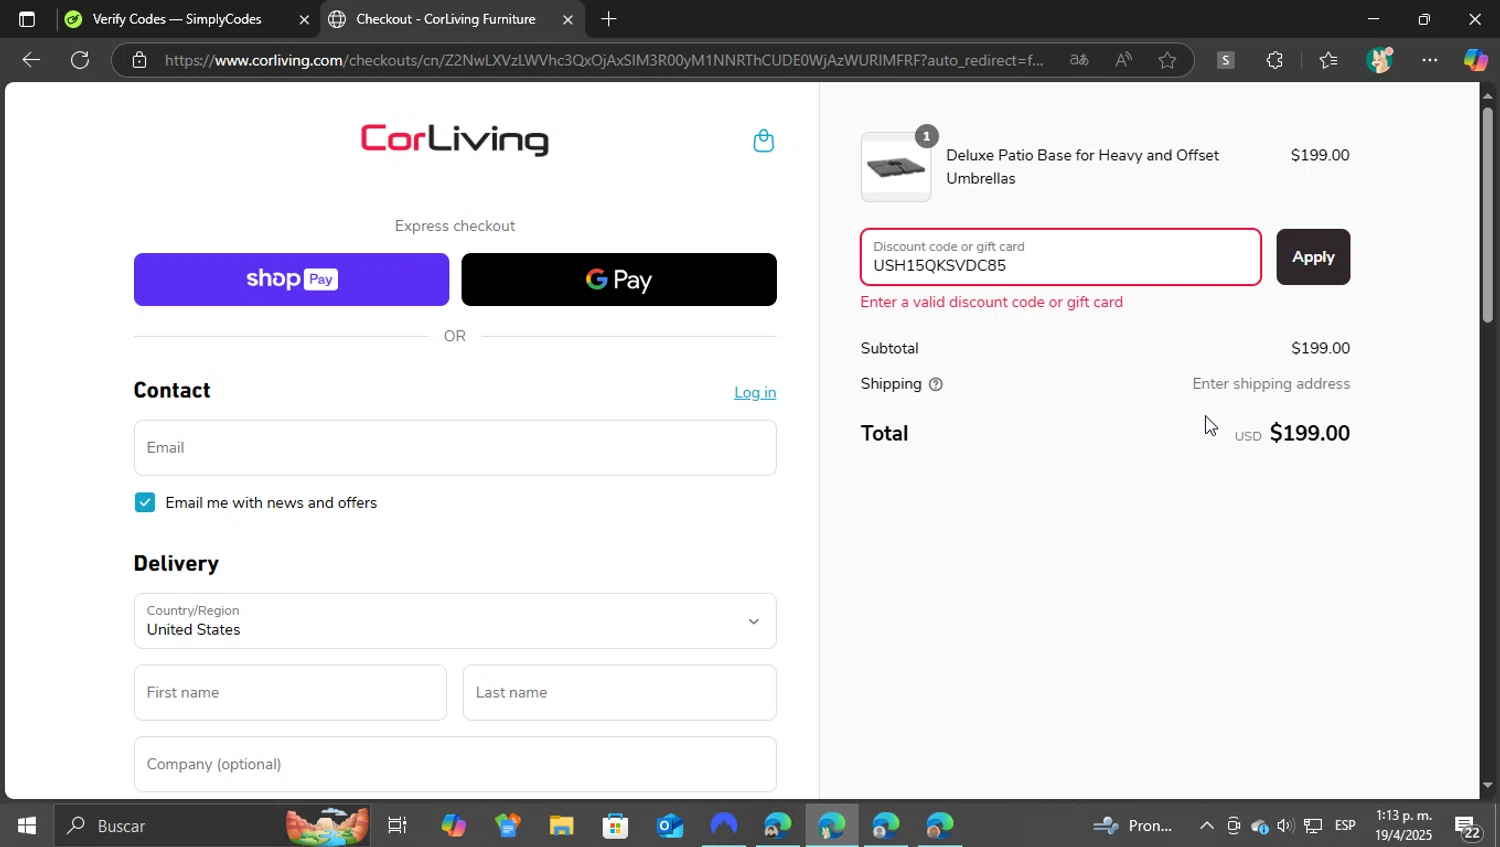Image resolution: width=1500 pixels, height=847 pixels.
Task: Open browser settings and more menu
Action: click(1430, 60)
